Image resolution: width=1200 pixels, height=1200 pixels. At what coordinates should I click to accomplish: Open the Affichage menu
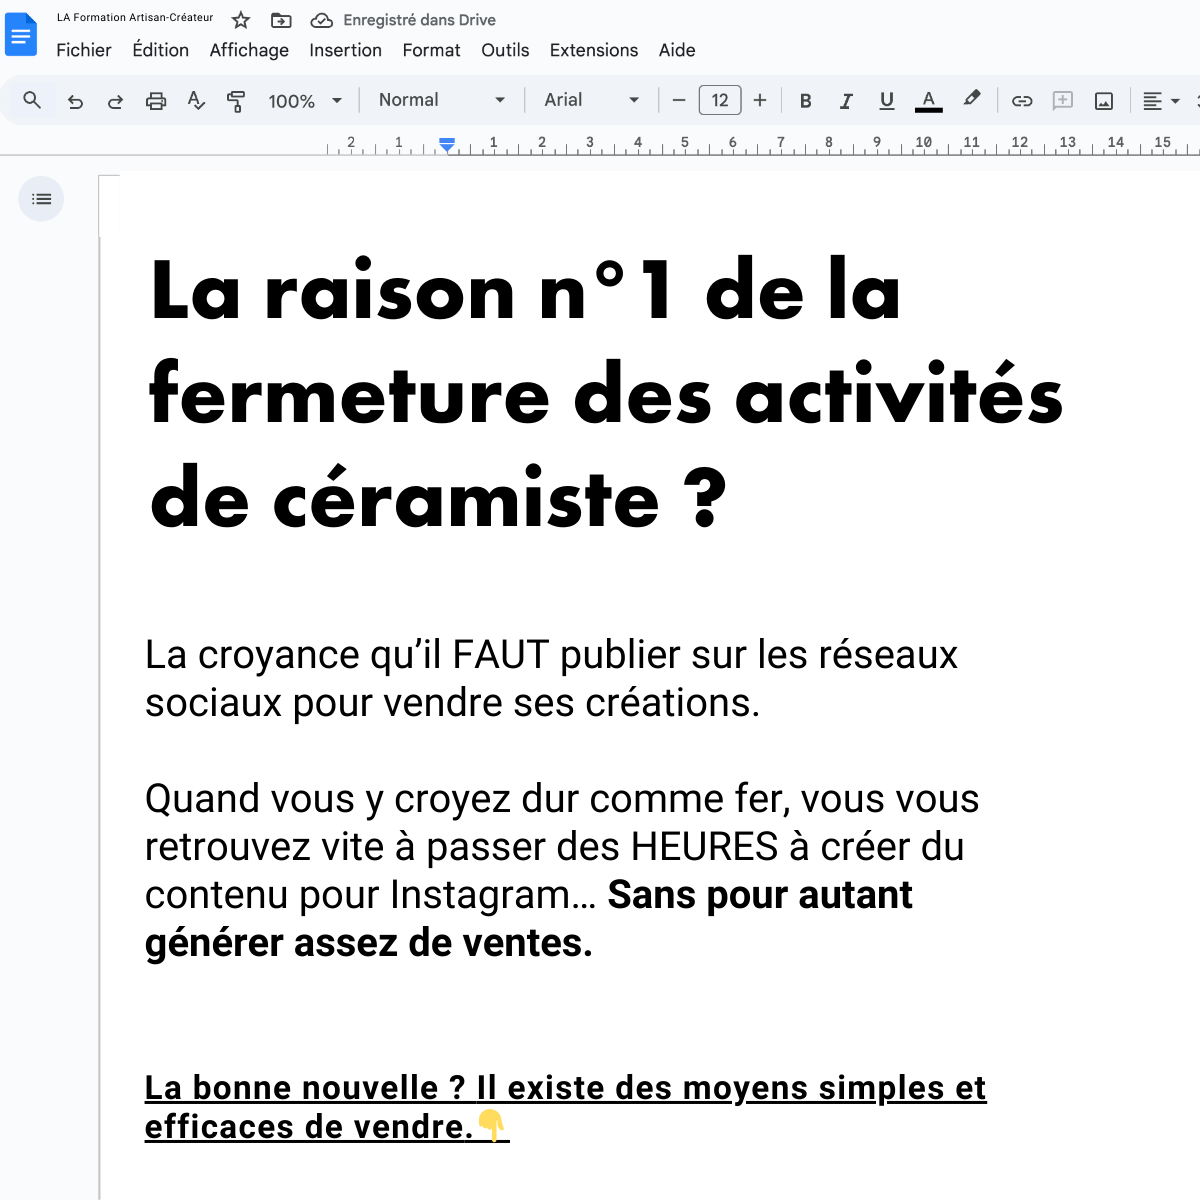pos(249,50)
